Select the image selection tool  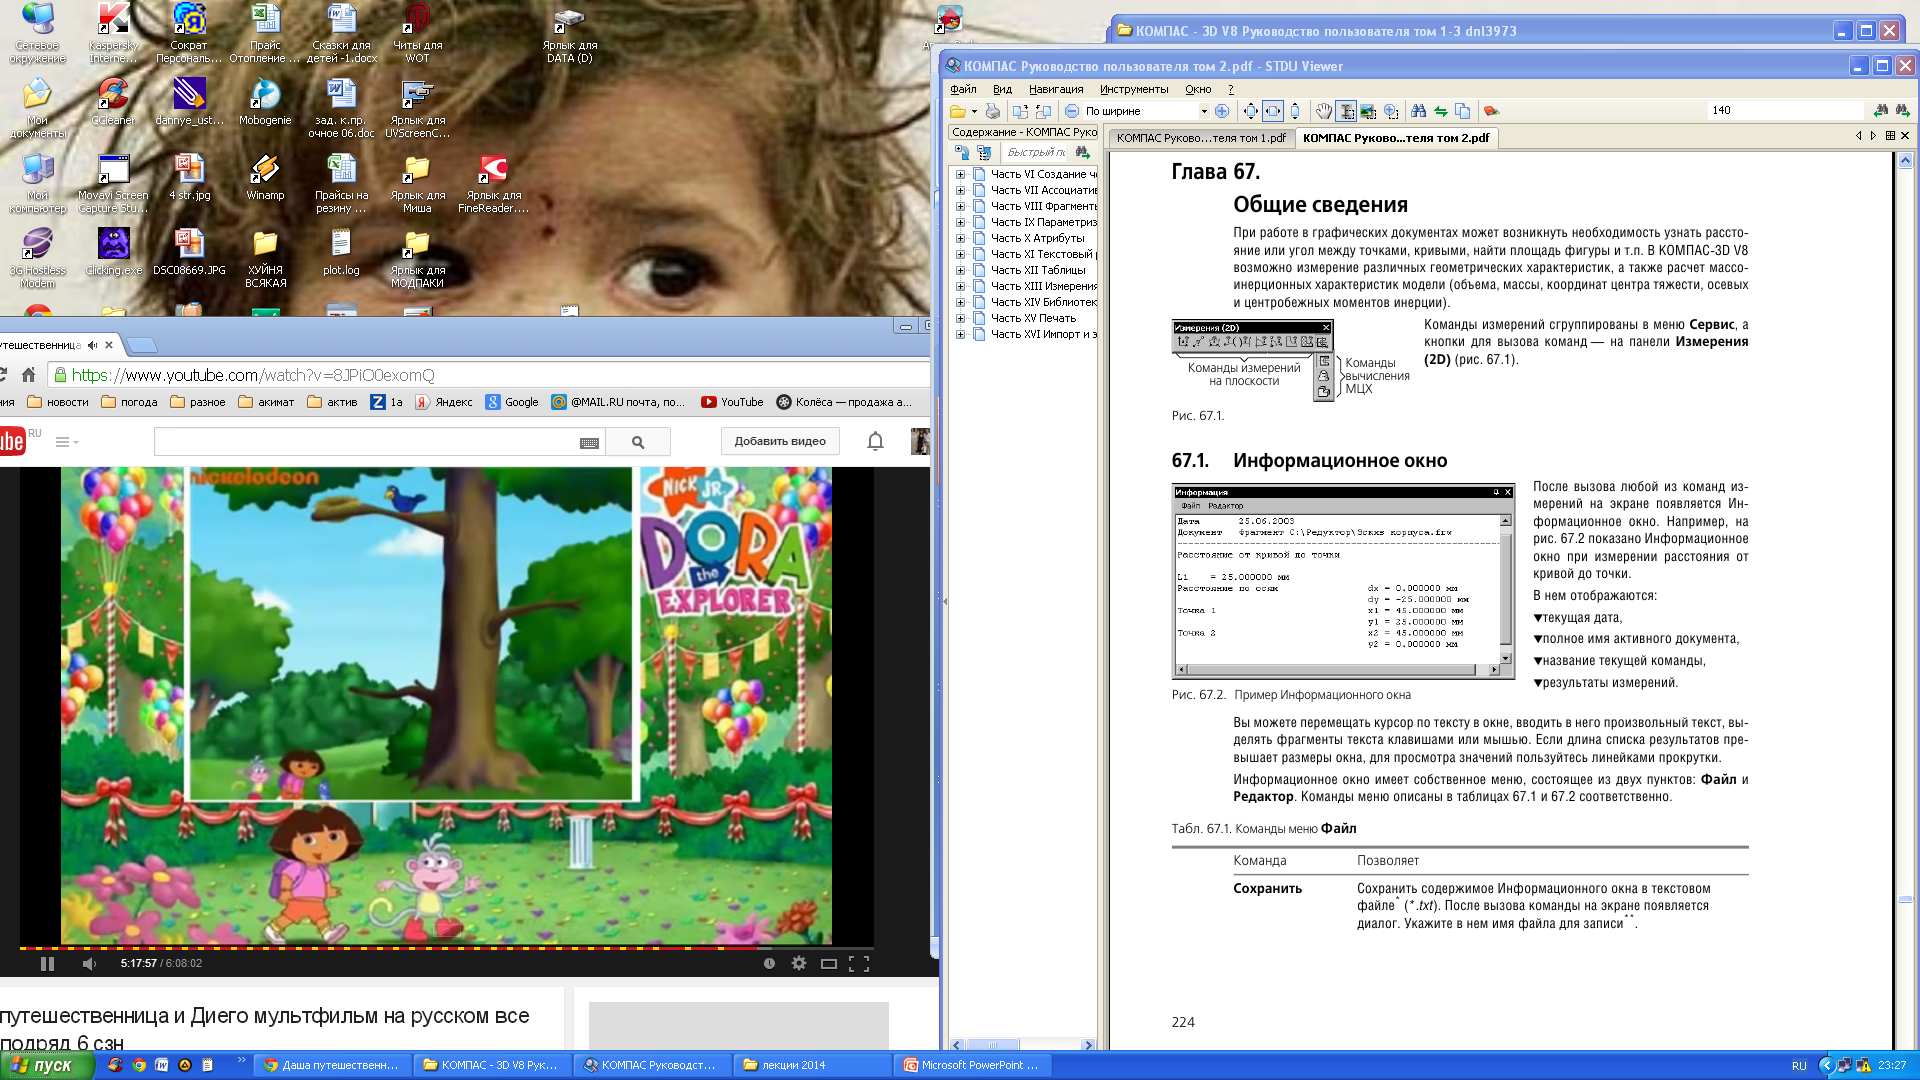tap(1368, 111)
